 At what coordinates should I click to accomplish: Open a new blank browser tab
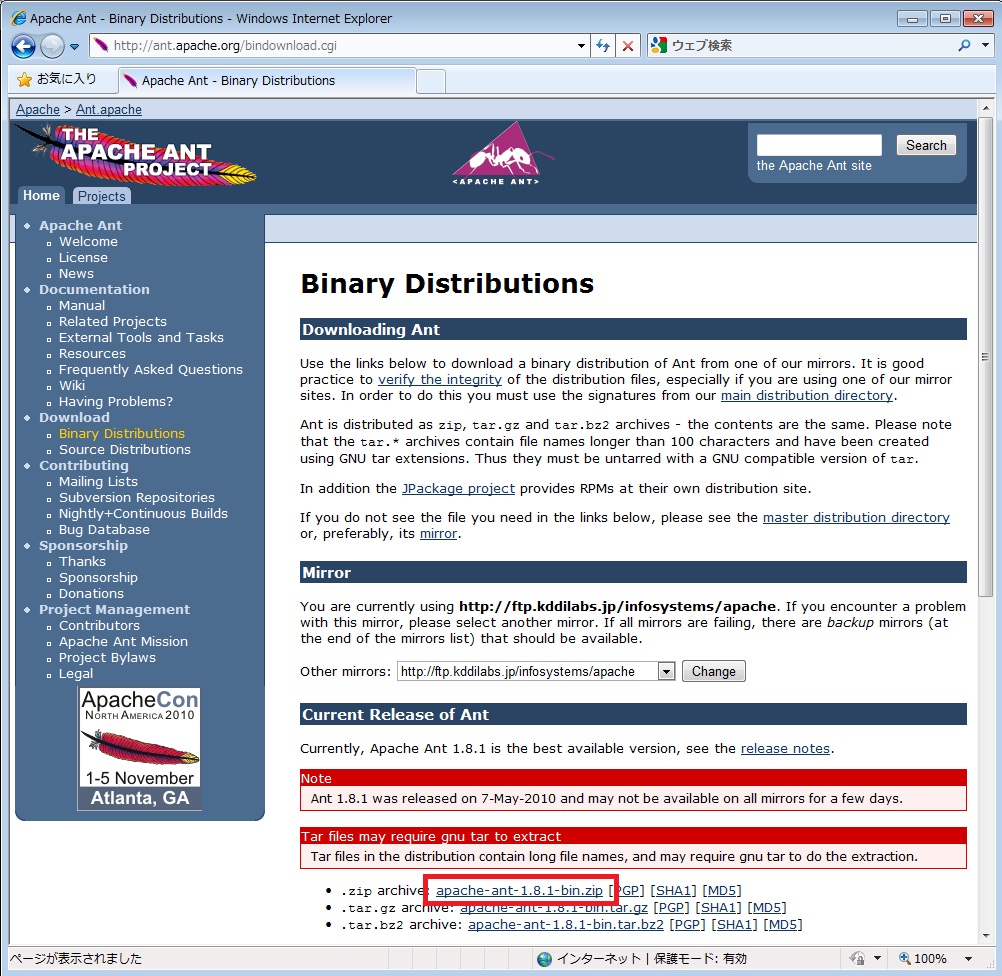tap(431, 82)
